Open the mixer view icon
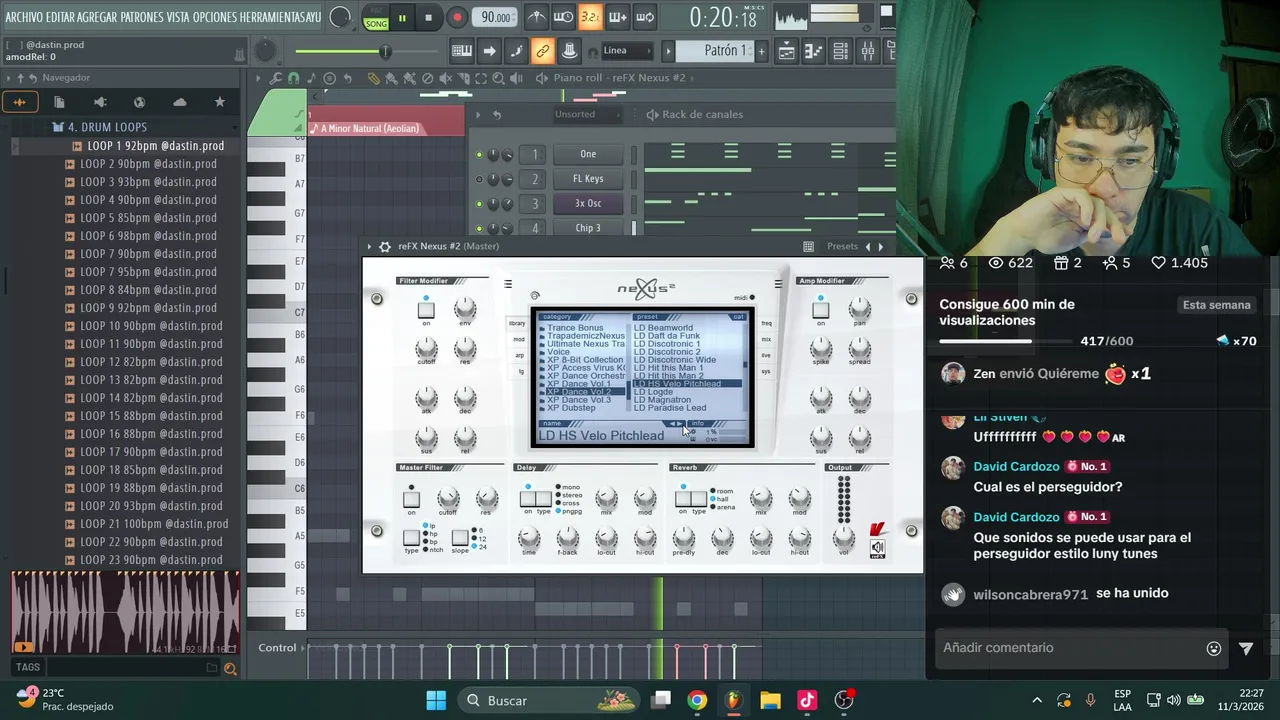The width and height of the screenshot is (1280, 720). (867, 51)
